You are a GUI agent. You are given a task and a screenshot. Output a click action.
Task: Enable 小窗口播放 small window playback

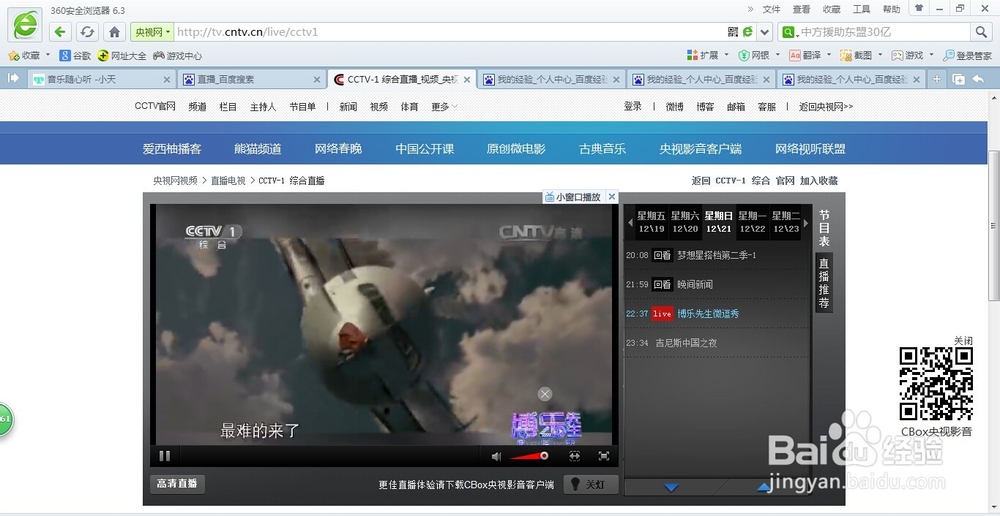pos(573,197)
